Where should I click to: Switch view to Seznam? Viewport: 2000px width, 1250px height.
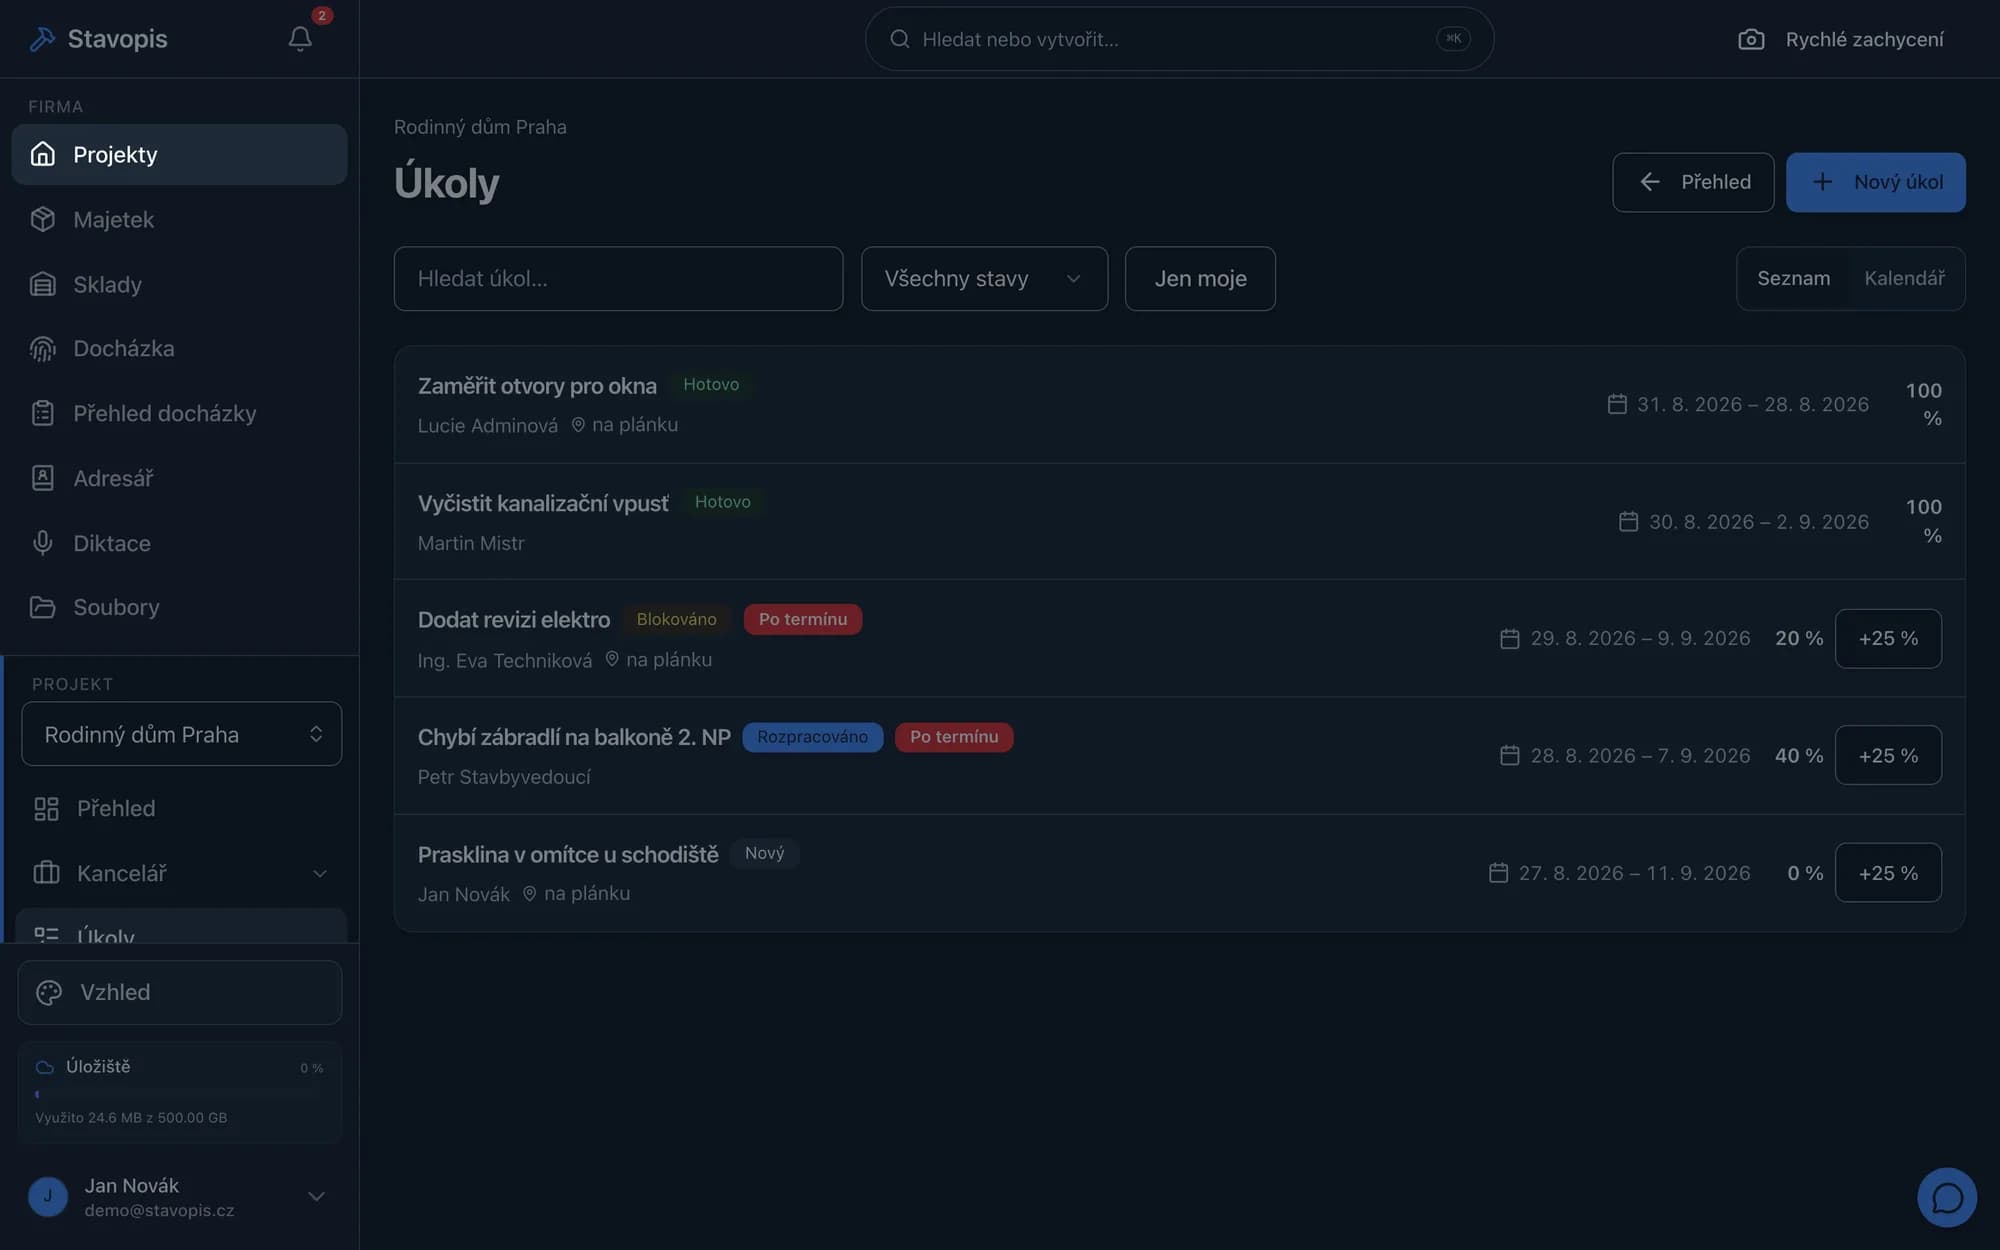(1793, 278)
